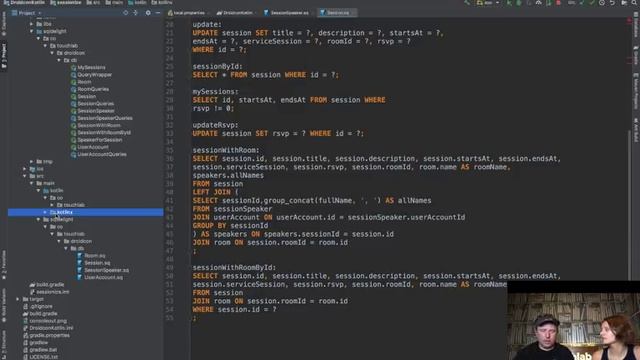
Task: Click the 'sessionWithRoomById:' label in code
Action: click(234, 268)
